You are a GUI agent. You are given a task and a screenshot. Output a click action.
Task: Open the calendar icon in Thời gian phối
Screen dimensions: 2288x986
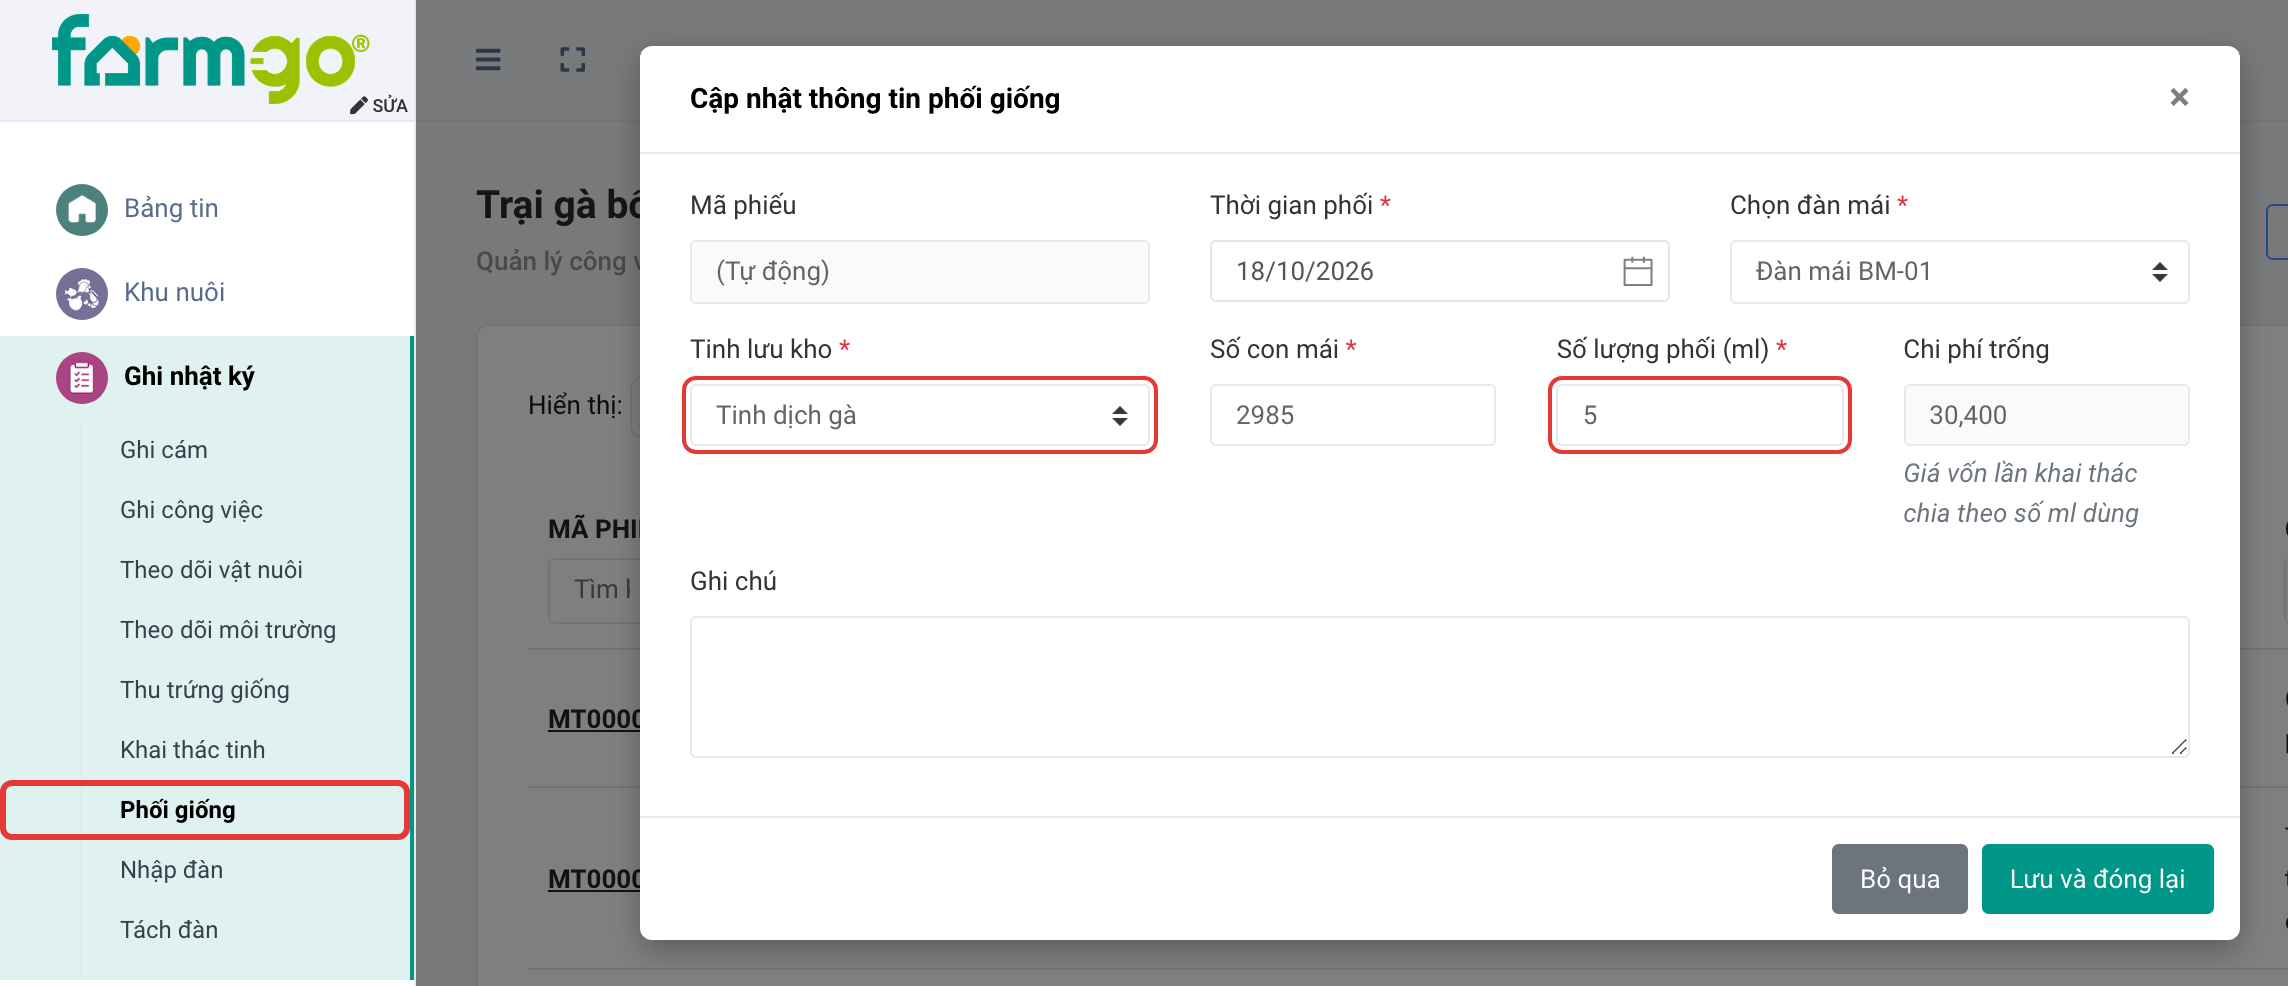coord(1637,271)
